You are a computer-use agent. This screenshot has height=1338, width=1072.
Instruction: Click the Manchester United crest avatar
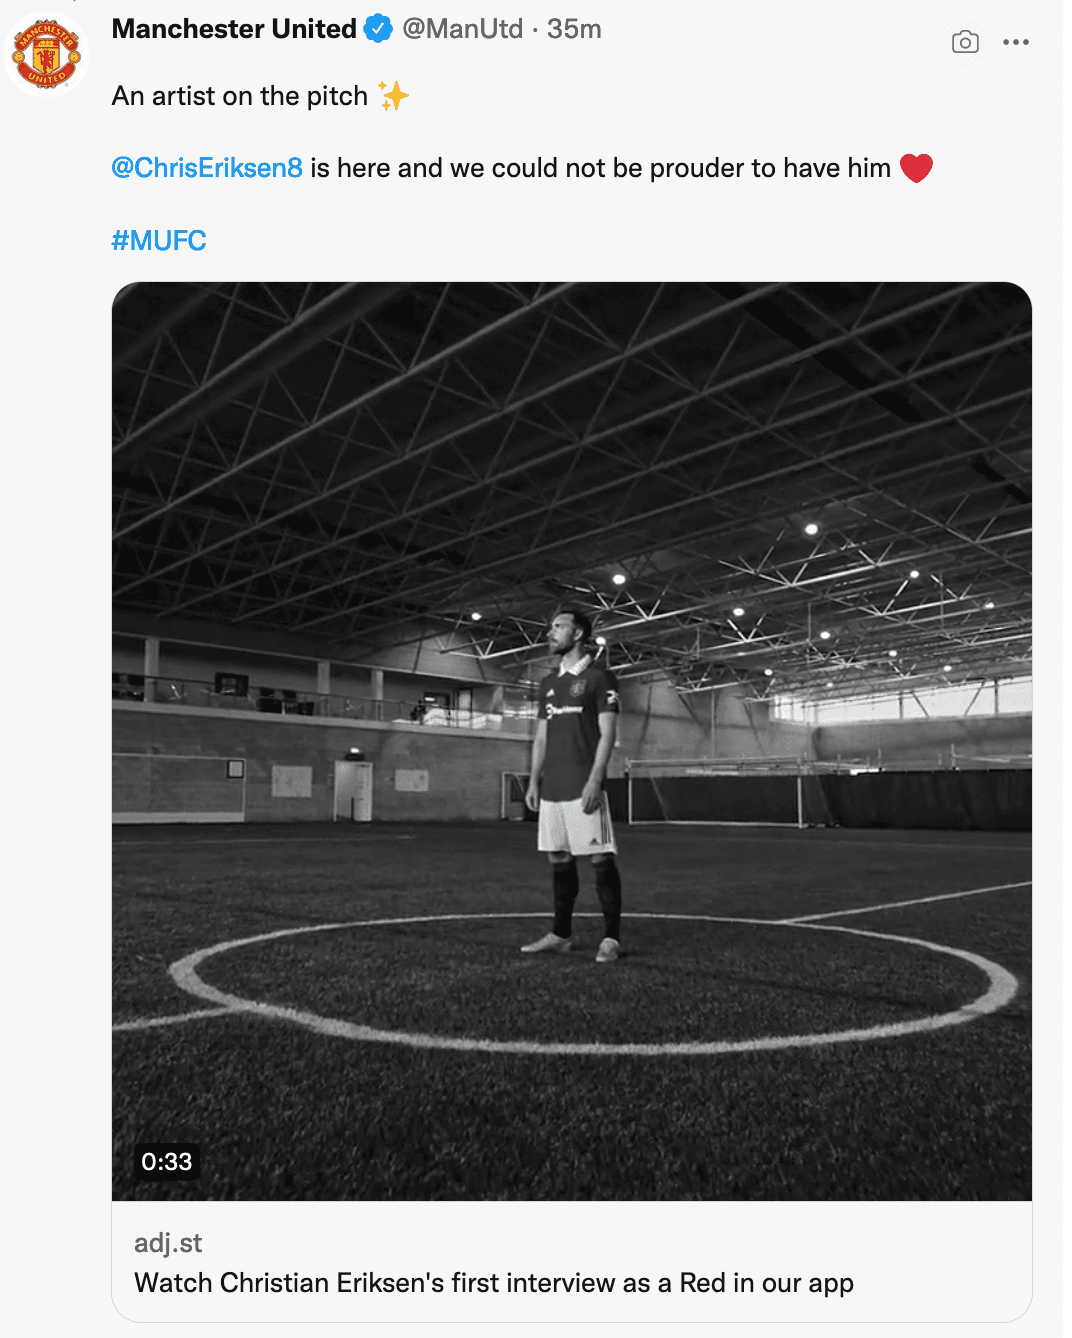point(48,53)
